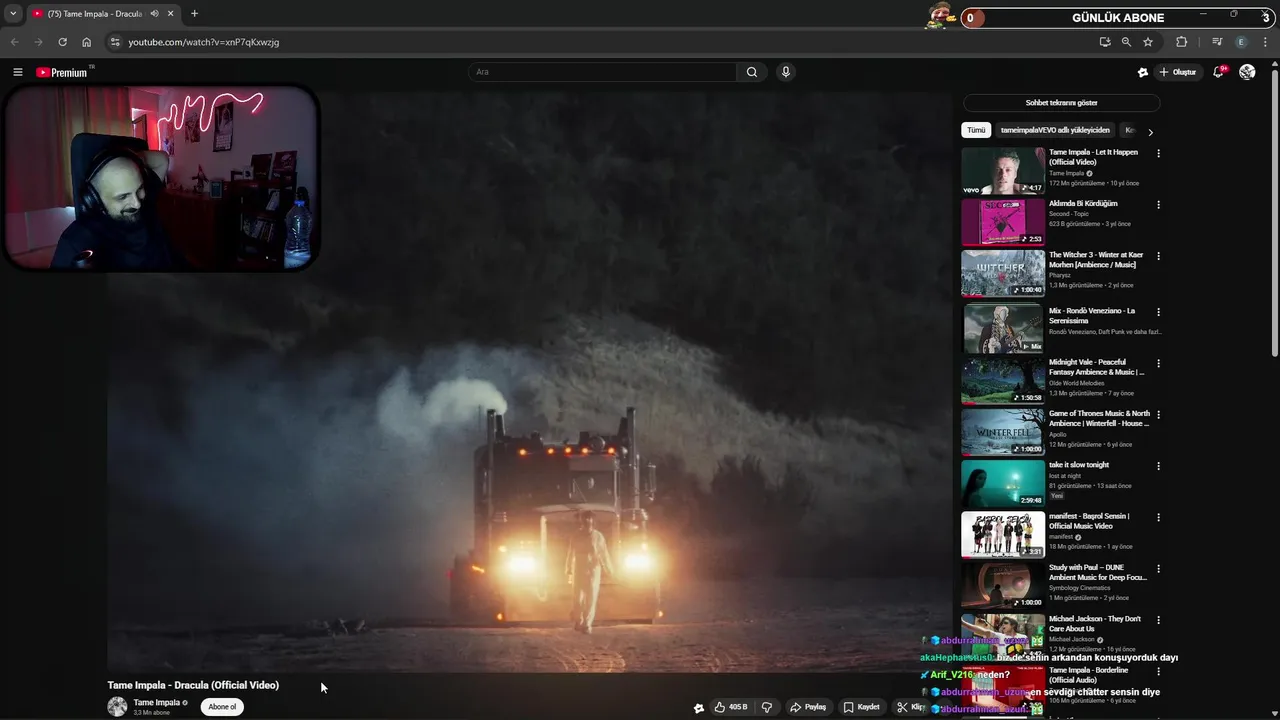
Task: Click the sparkle icon beside like button
Action: click(x=698, y=707)
